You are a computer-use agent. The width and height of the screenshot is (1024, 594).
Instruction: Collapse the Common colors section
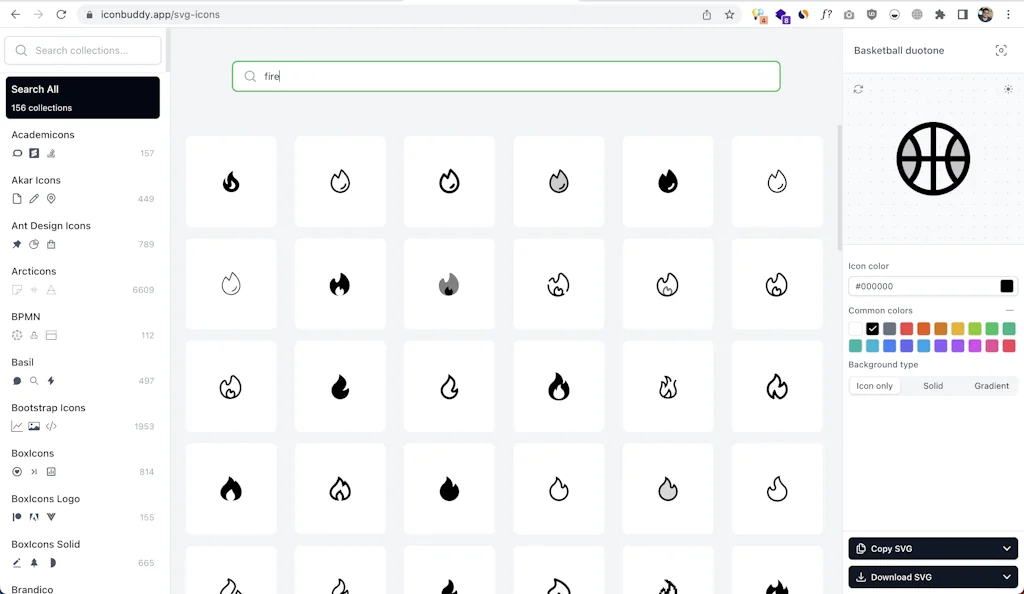(x=1010, y=310)
